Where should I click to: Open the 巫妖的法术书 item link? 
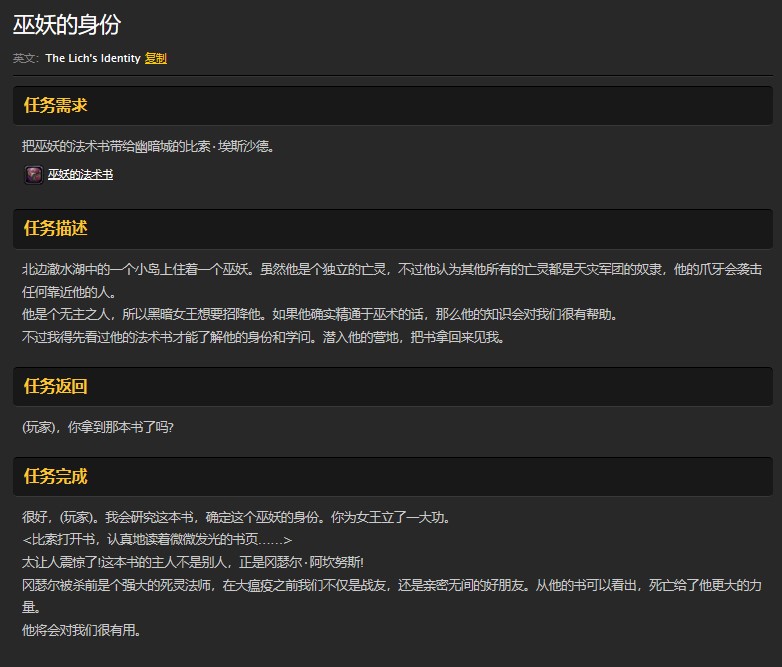coord(80,175)
